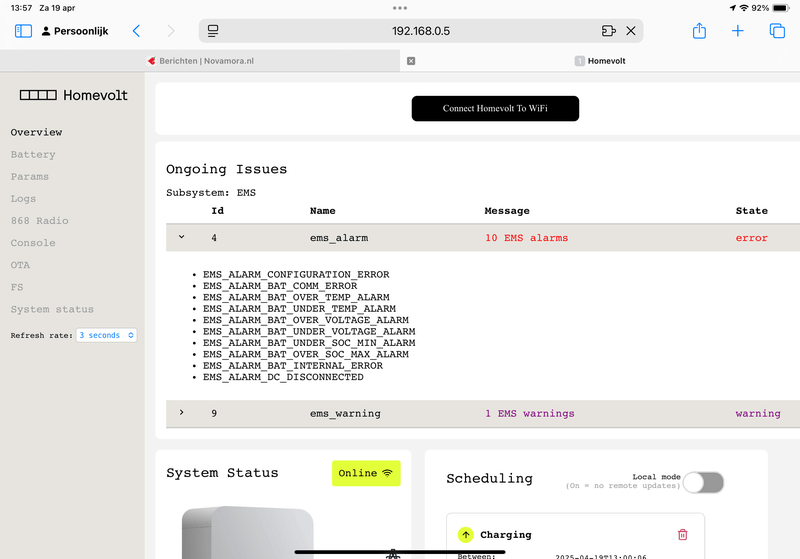Click the State column header
This screenshot has width=800, height=559.
coord(752,211)
